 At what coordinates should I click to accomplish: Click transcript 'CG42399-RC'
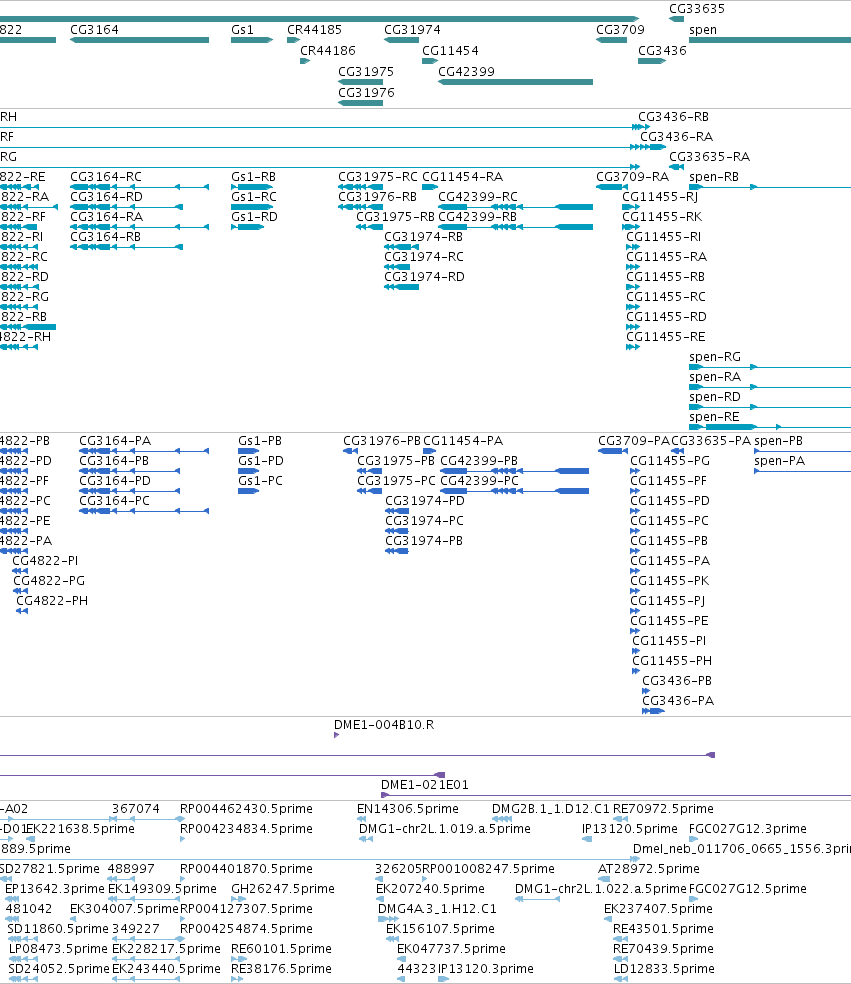pyautogui.click(x=478, y=197)
